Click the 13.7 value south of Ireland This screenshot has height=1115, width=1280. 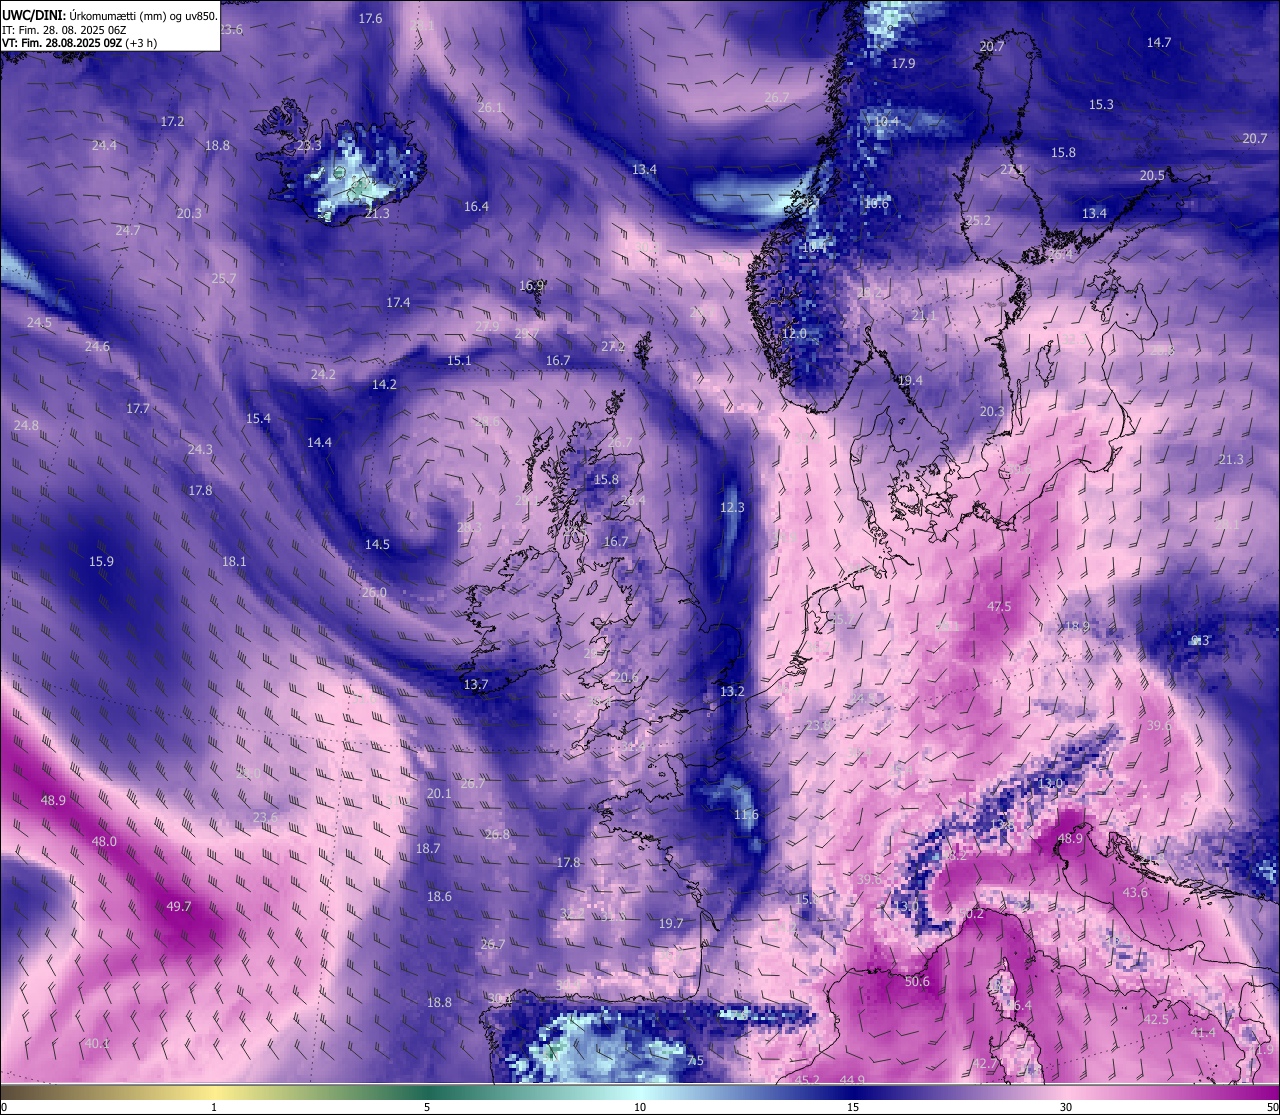[x=476, y=685]
